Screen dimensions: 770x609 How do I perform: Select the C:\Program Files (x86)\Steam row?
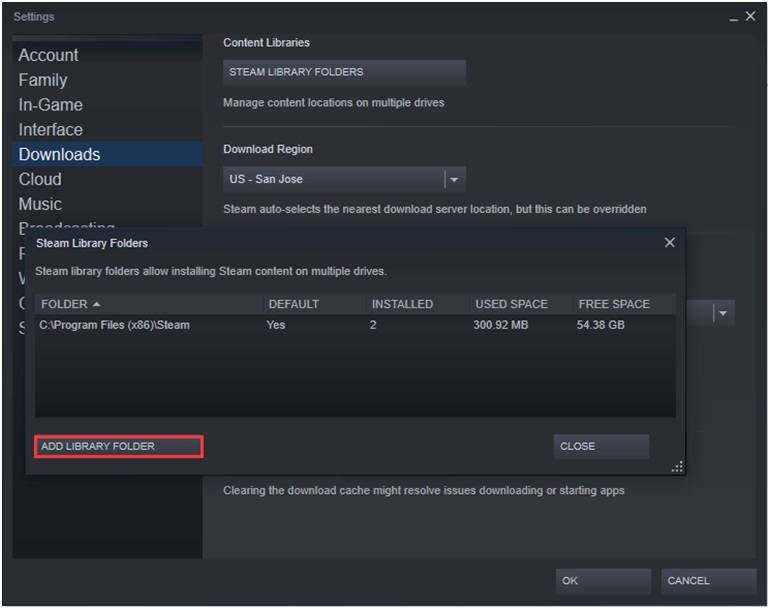pyautogui.click(x=356, y=325)
